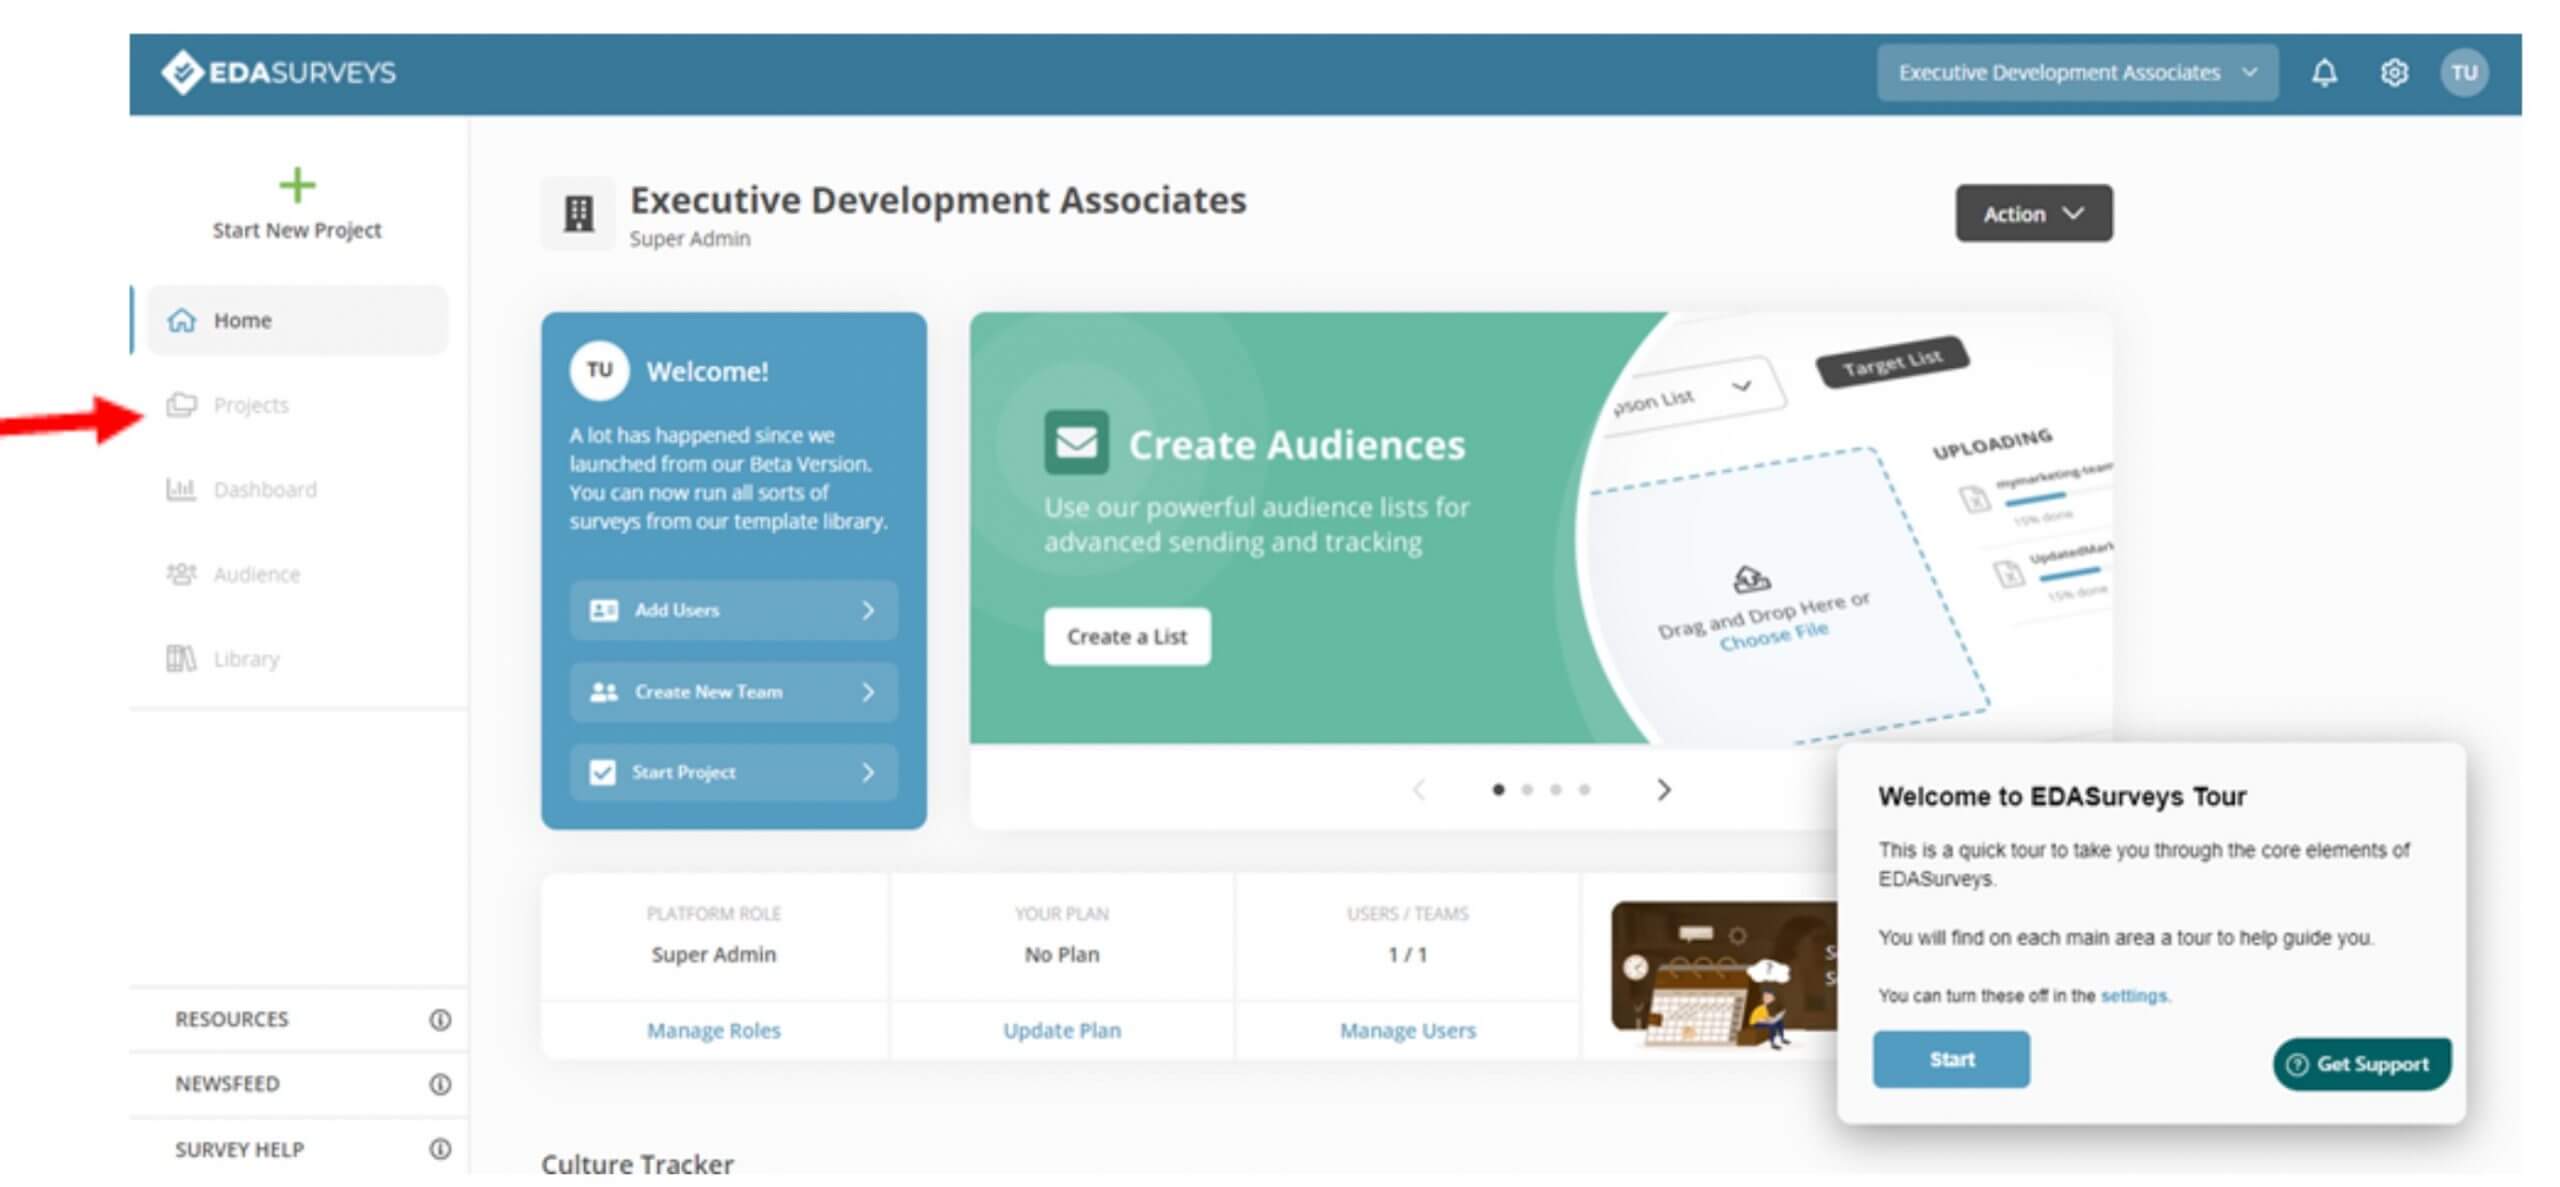Click the Create a List button
The width and height of the screenshot is (2560, 1187).
coord(1127,636)
